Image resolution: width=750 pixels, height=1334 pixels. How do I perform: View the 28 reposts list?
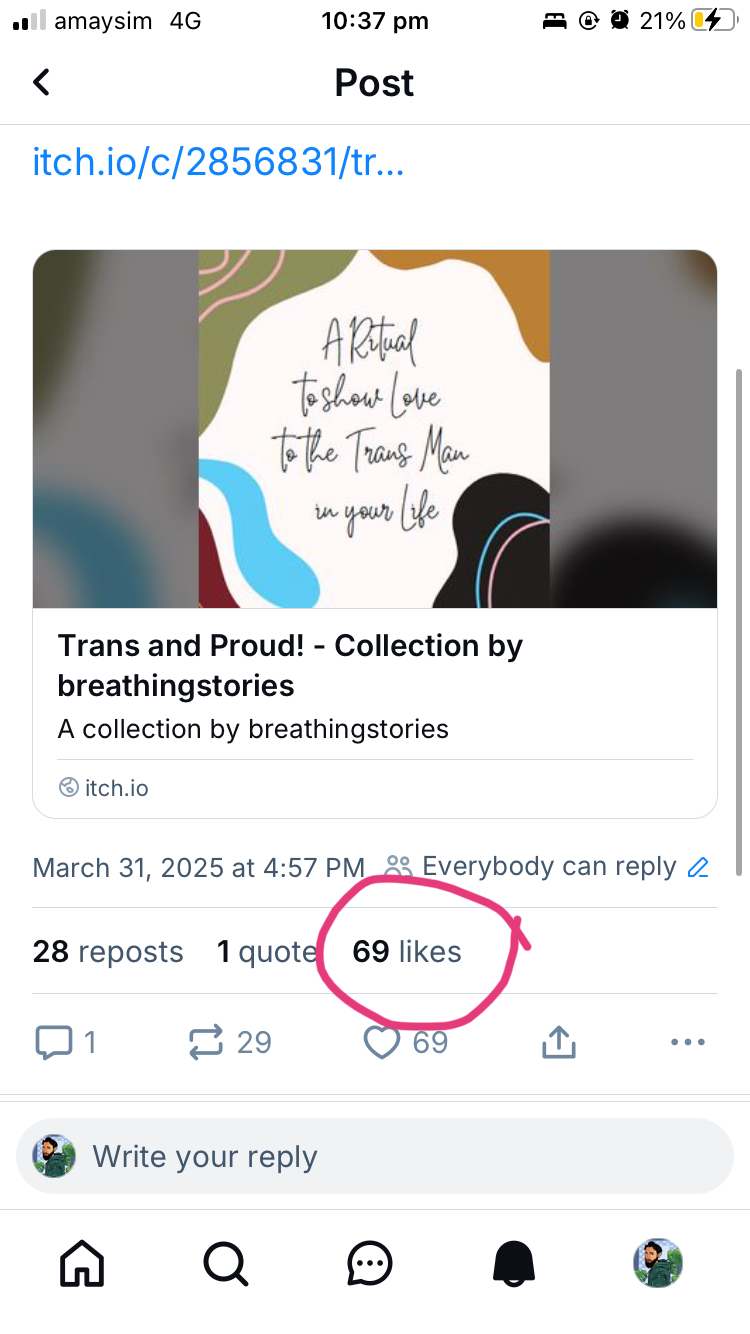tap(108, 951)
